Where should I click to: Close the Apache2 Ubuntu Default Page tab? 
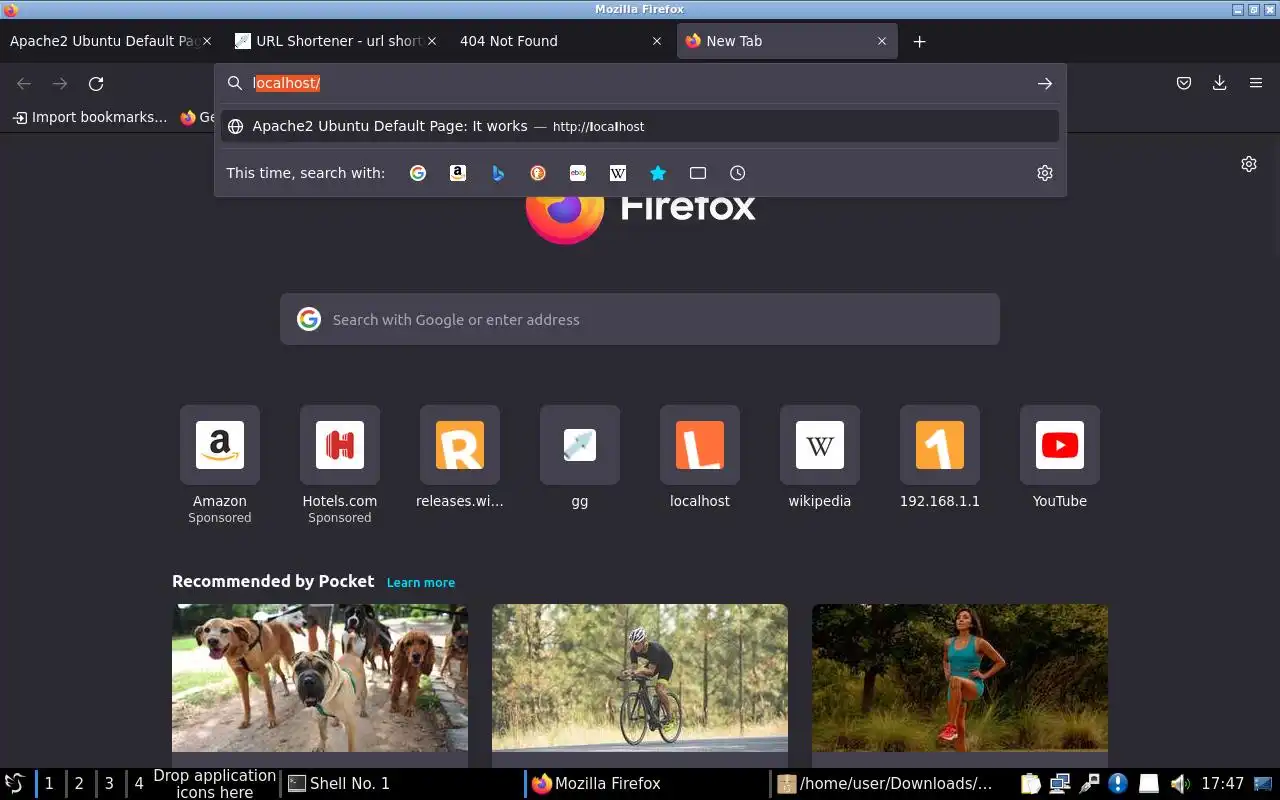[207, 41]
